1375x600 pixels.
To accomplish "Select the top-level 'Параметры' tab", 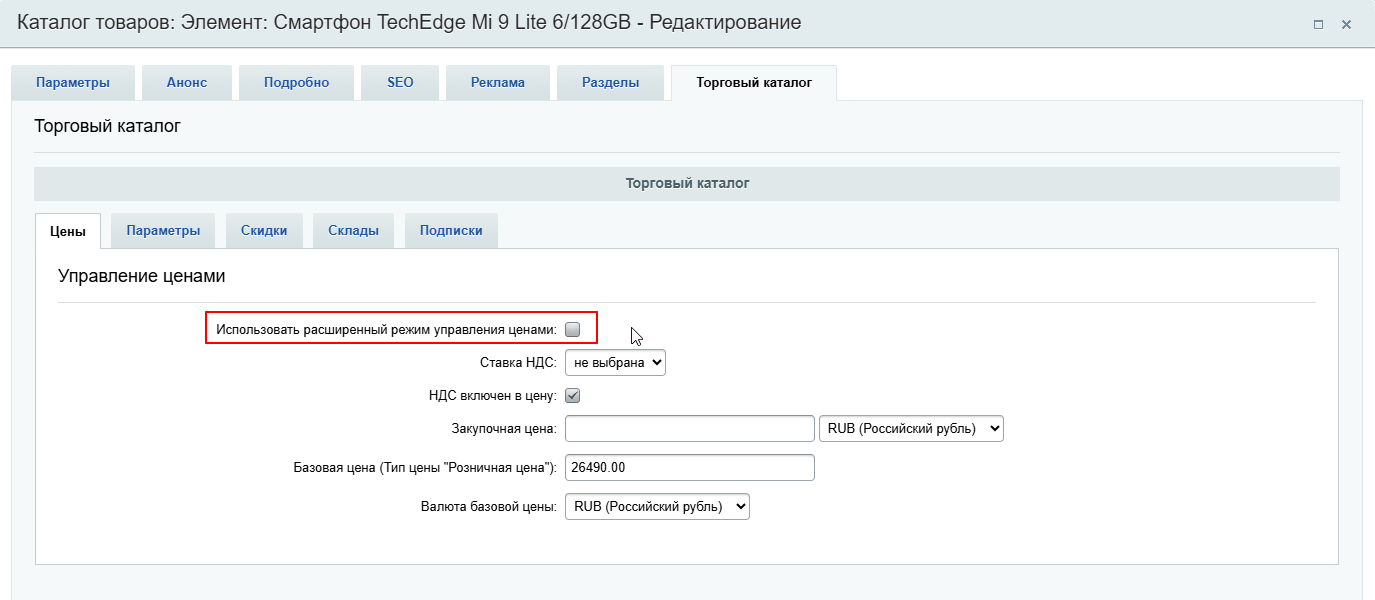I will pos(73,83).
